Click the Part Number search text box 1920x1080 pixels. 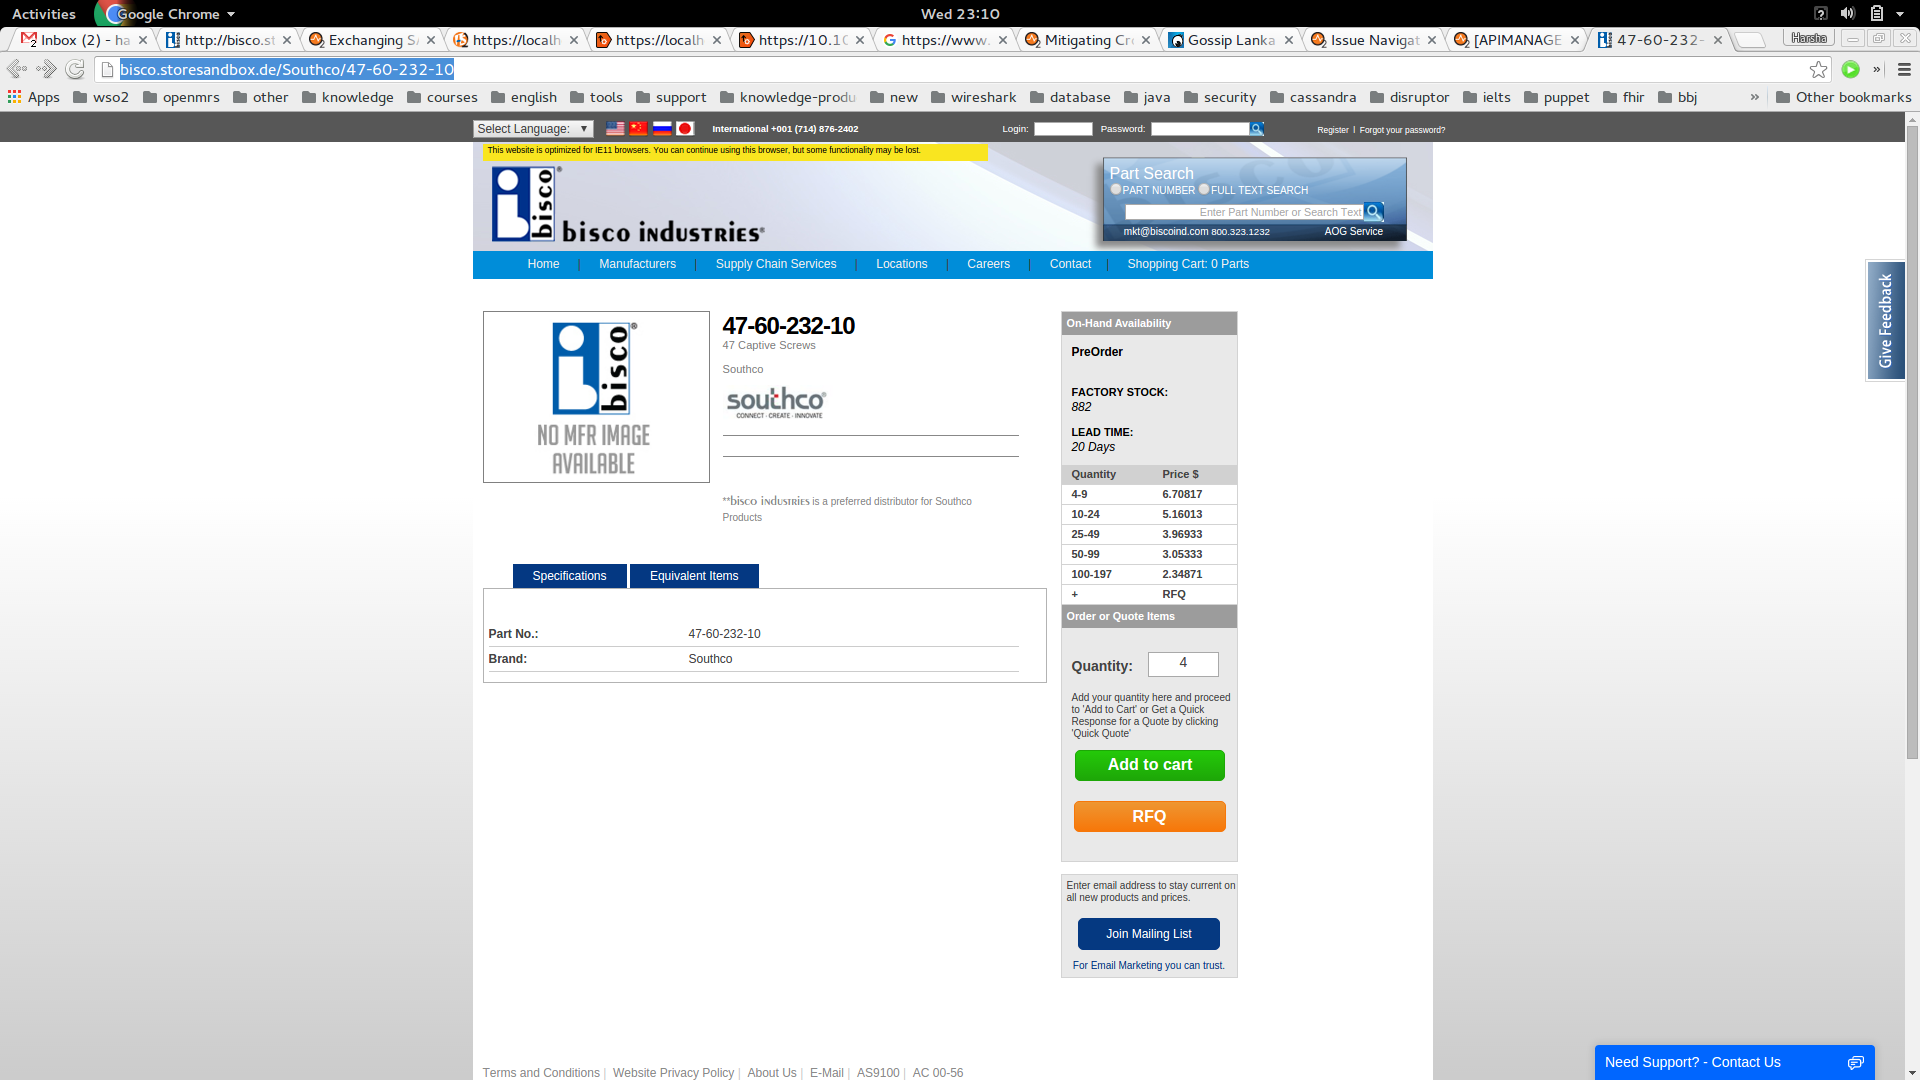click(x=1244, y=212)
